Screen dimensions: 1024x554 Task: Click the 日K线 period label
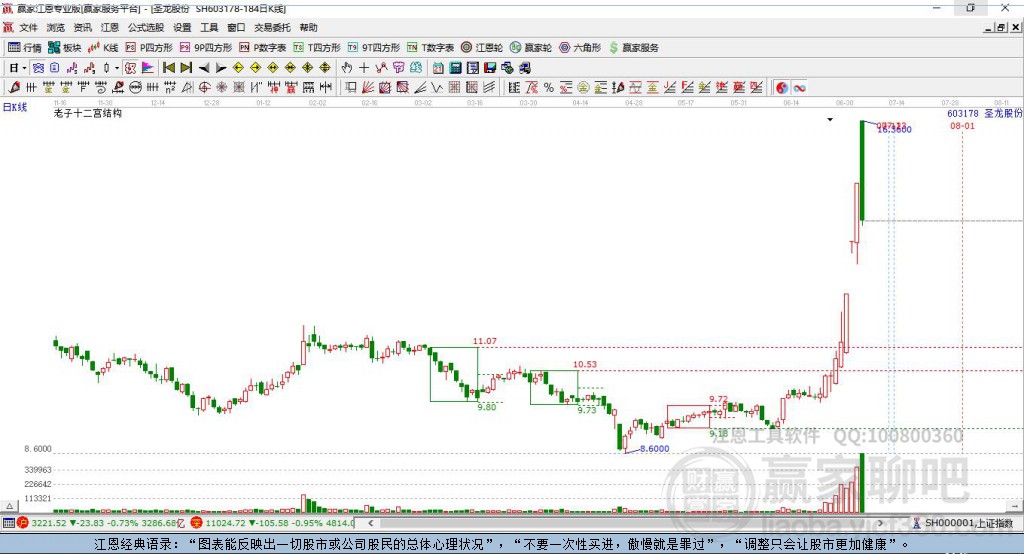[x=15, y=107]
